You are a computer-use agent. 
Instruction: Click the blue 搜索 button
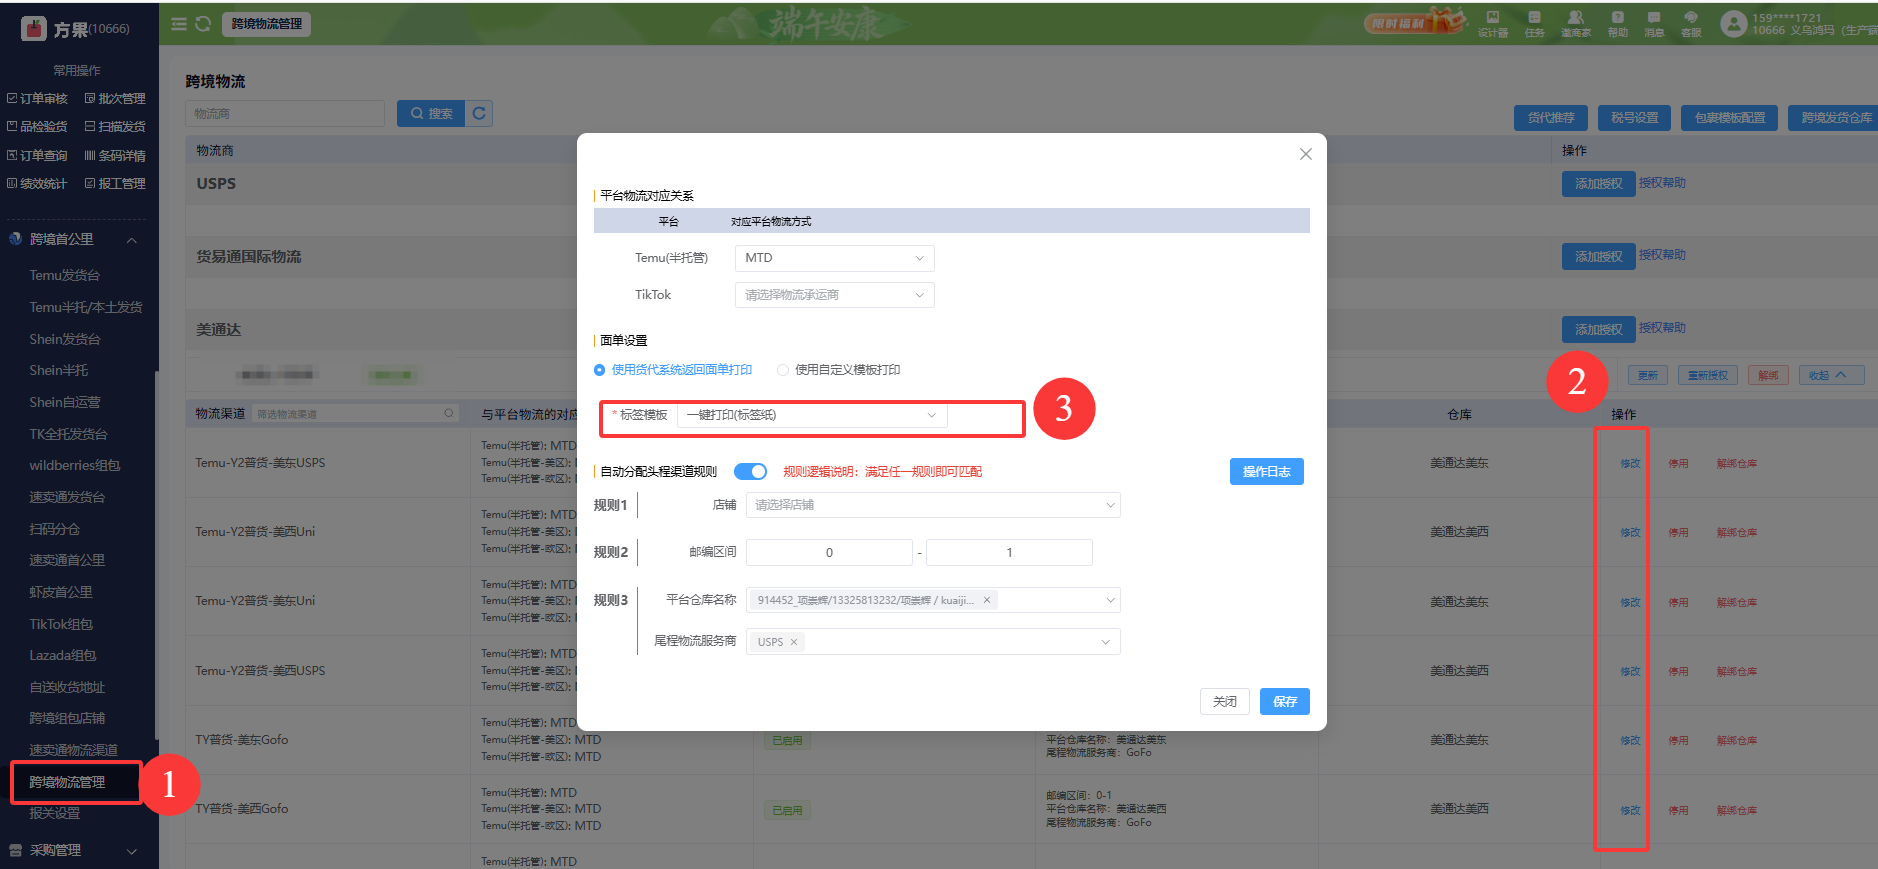tap(431, 113)
